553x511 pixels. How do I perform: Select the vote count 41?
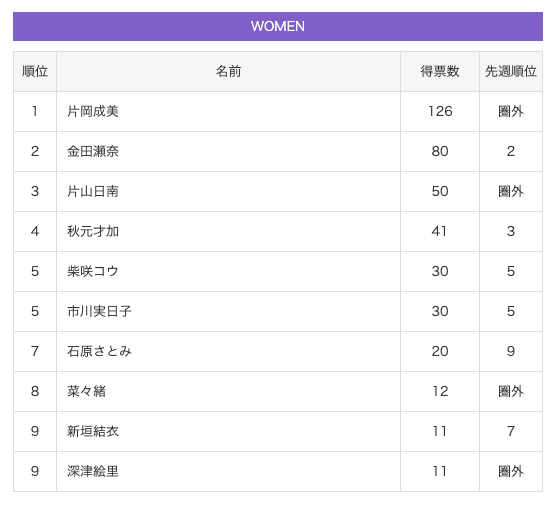coord(439,231)
